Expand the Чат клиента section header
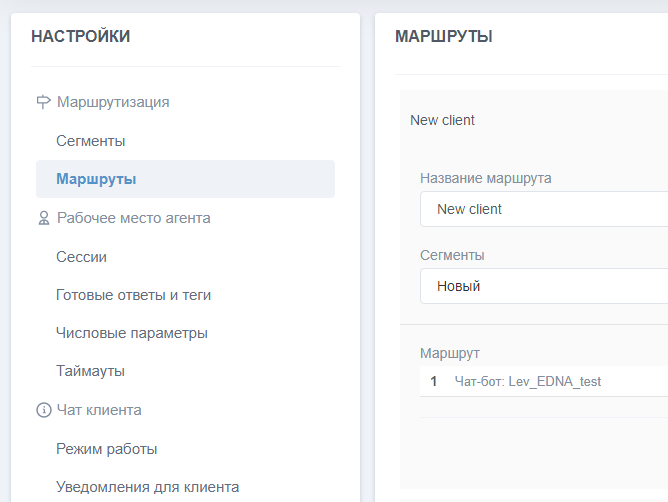The height and width of the screenshot is (502, 668). click(x=99, y=410)
